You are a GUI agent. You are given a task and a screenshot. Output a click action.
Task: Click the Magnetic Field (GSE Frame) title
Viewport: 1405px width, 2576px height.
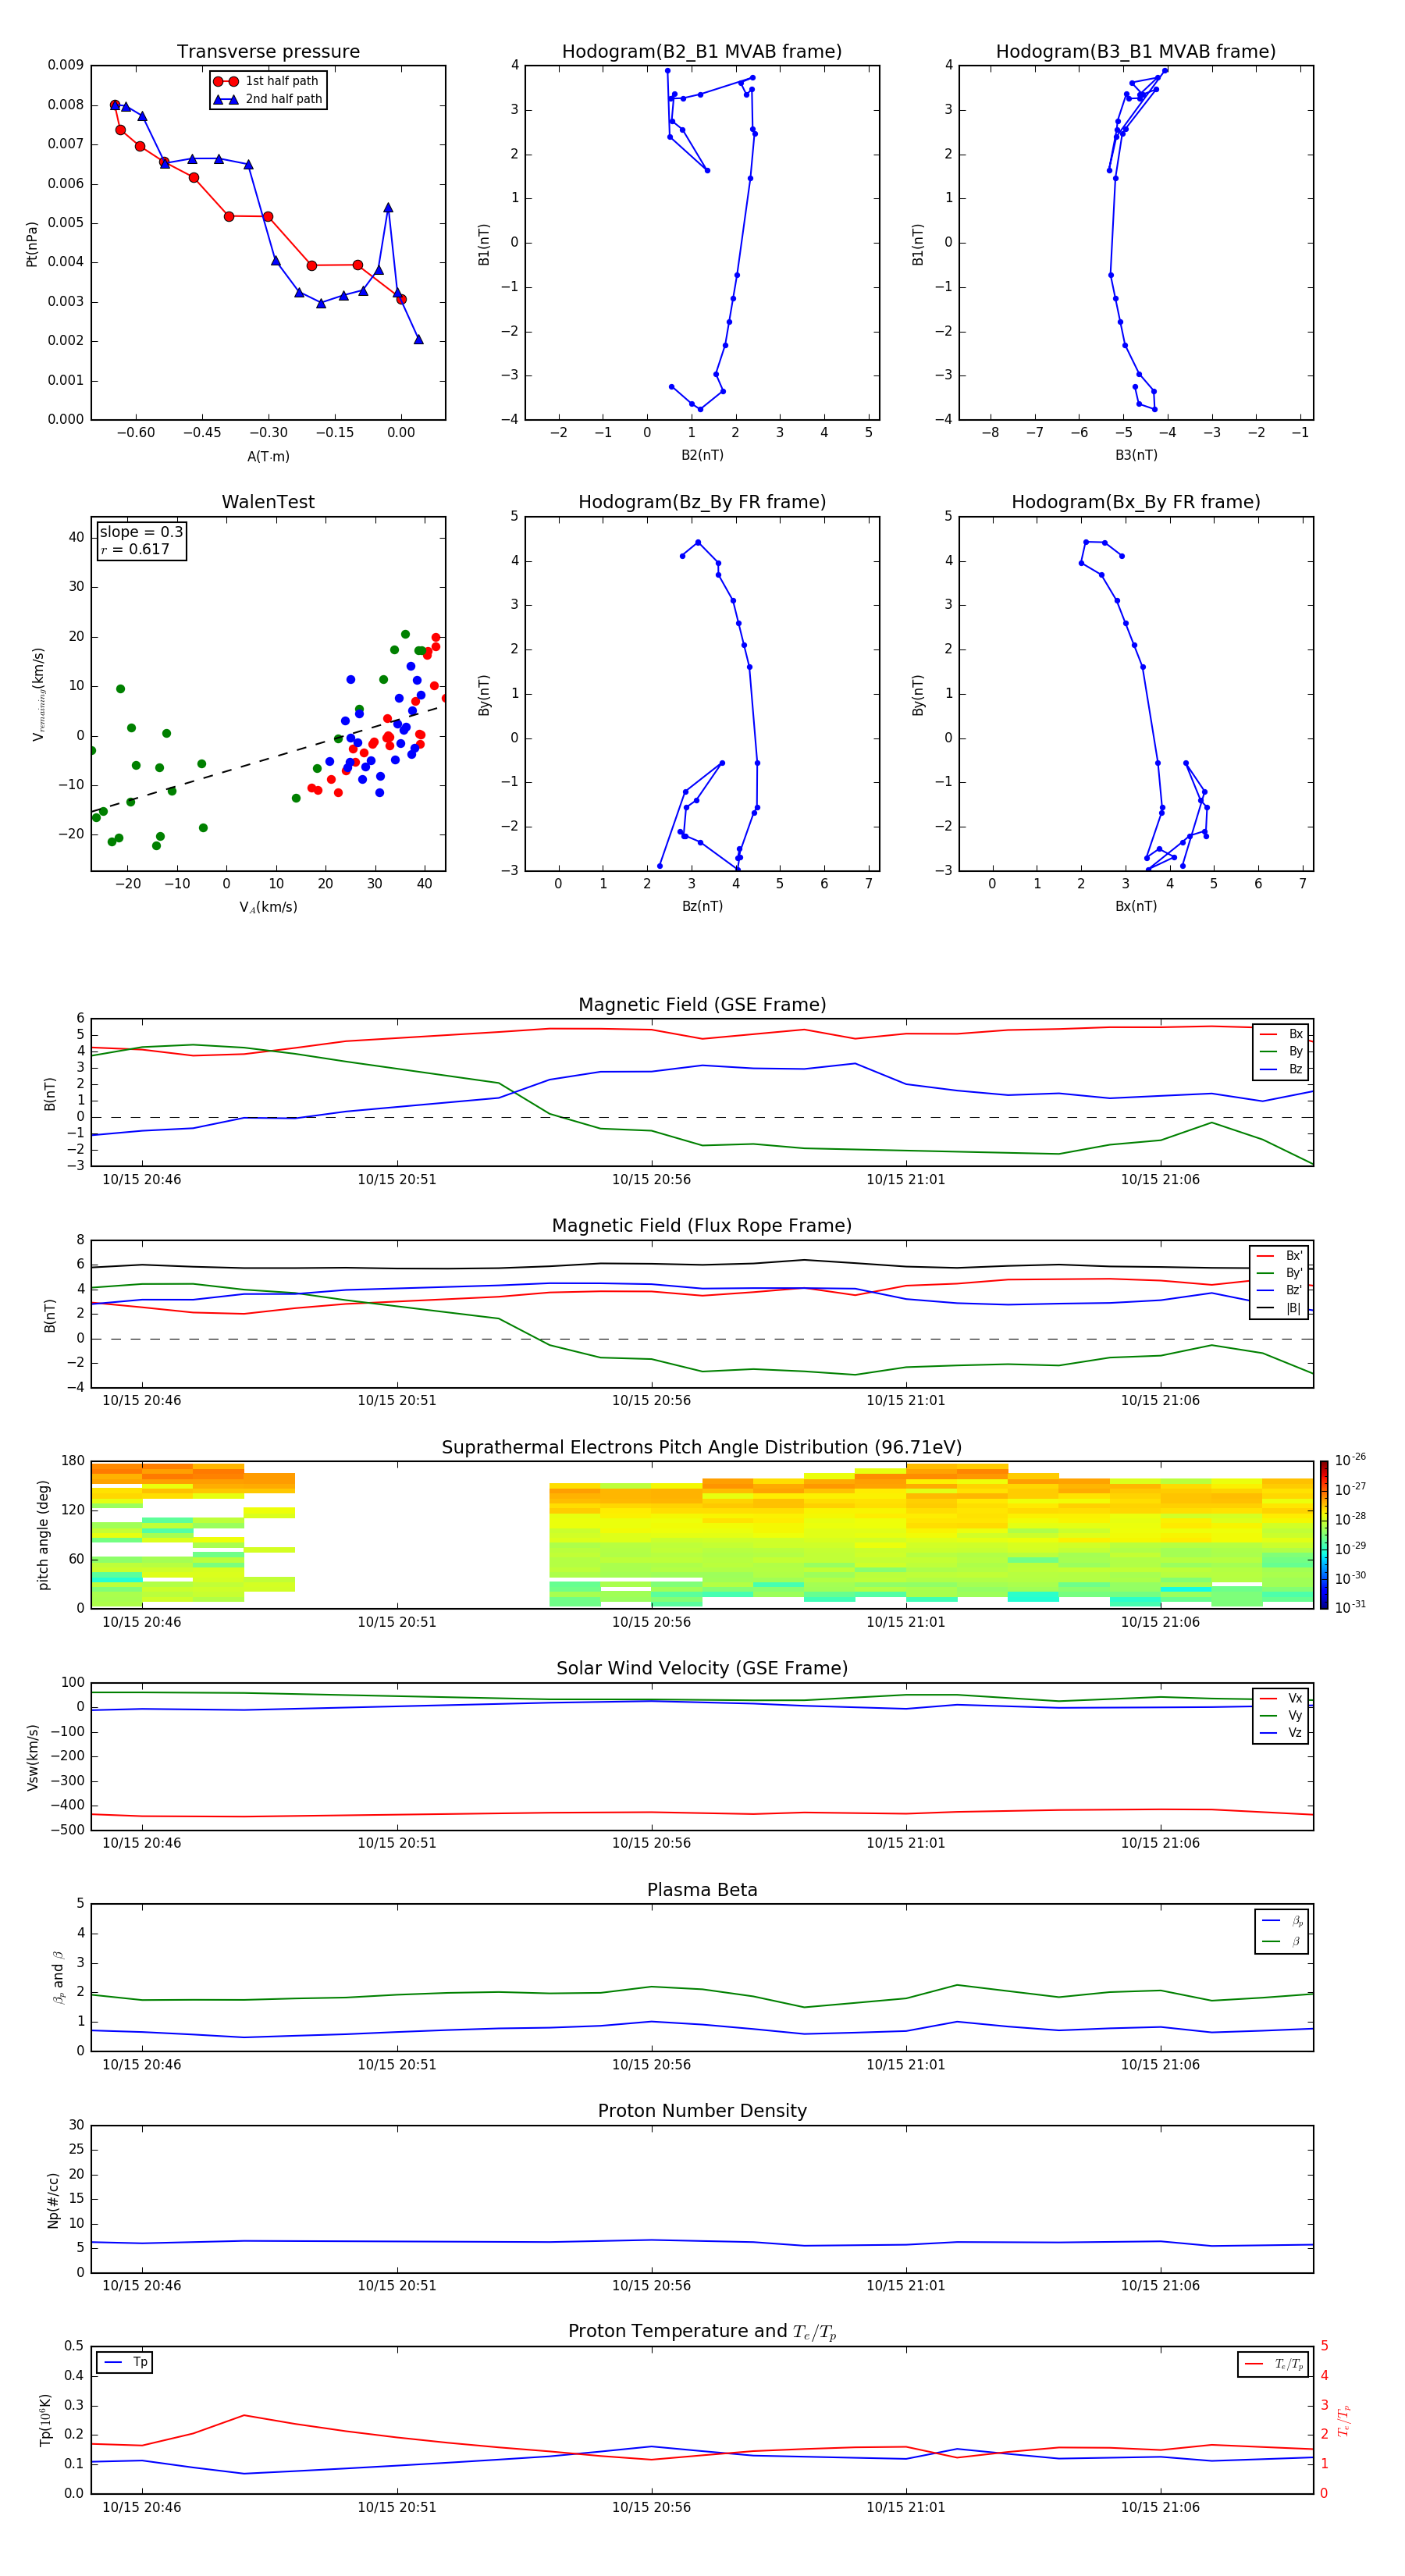(702, 1005)
